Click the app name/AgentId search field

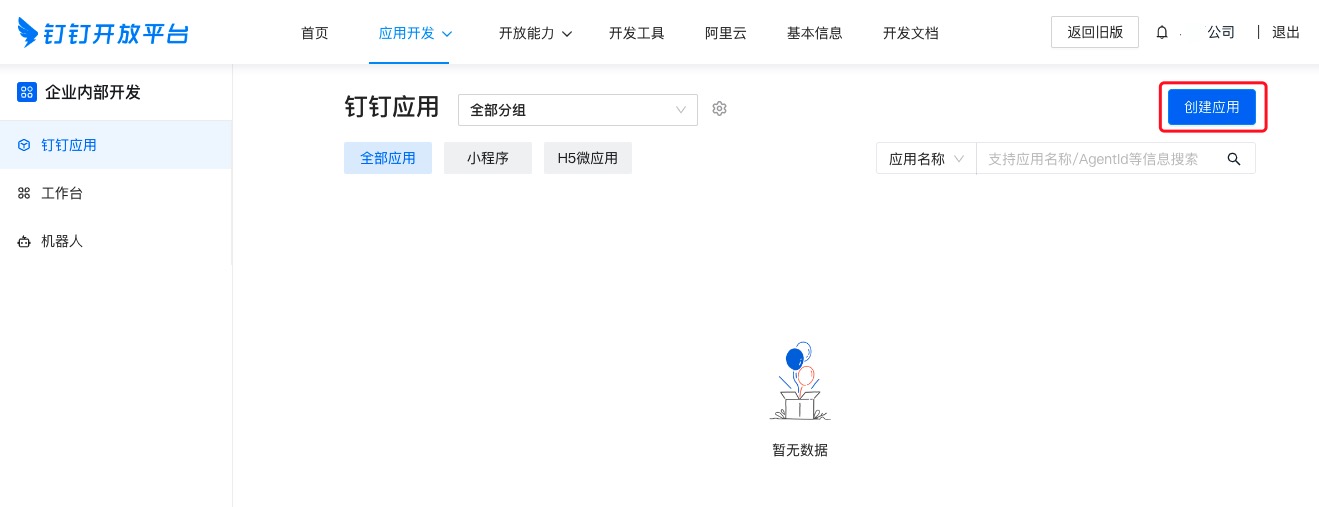click(x=1102, y=158)
